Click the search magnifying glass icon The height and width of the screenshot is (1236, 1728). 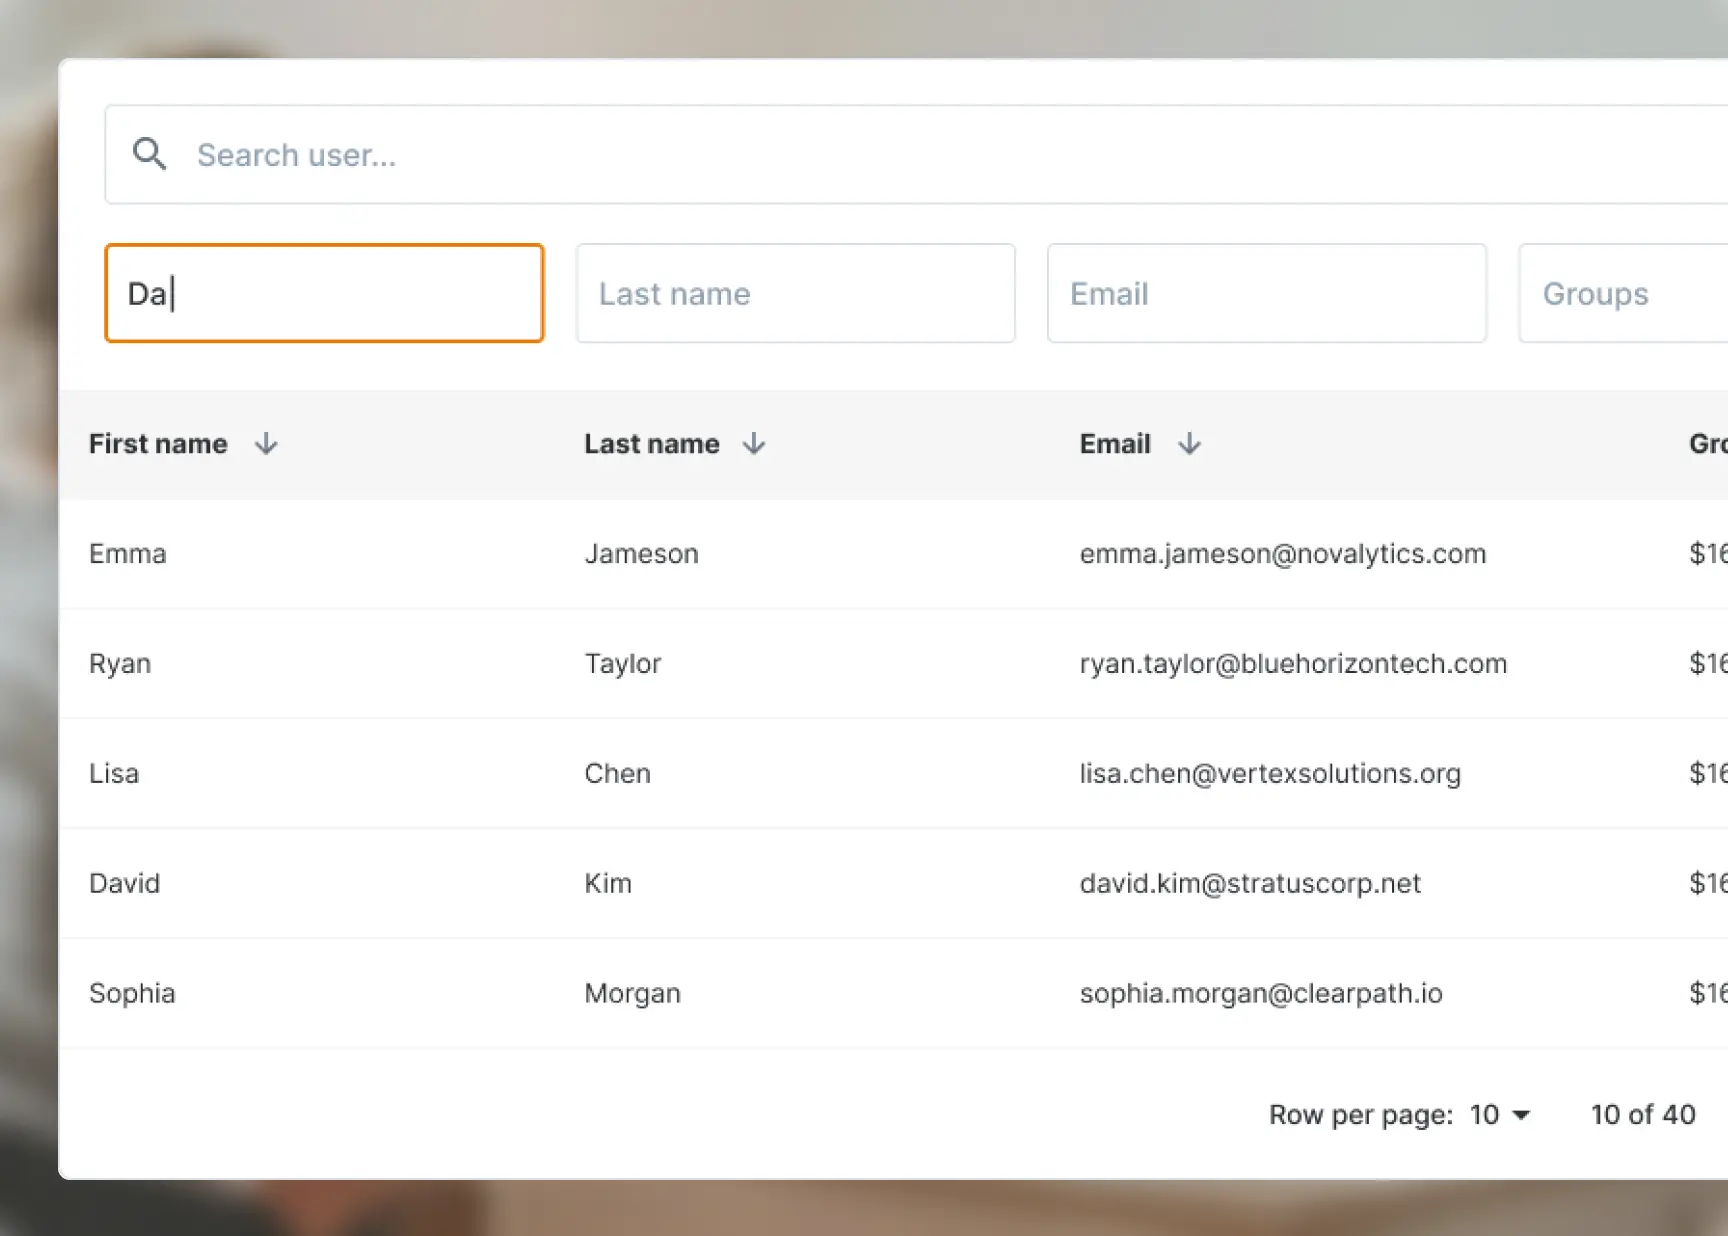tap(150, 154)
